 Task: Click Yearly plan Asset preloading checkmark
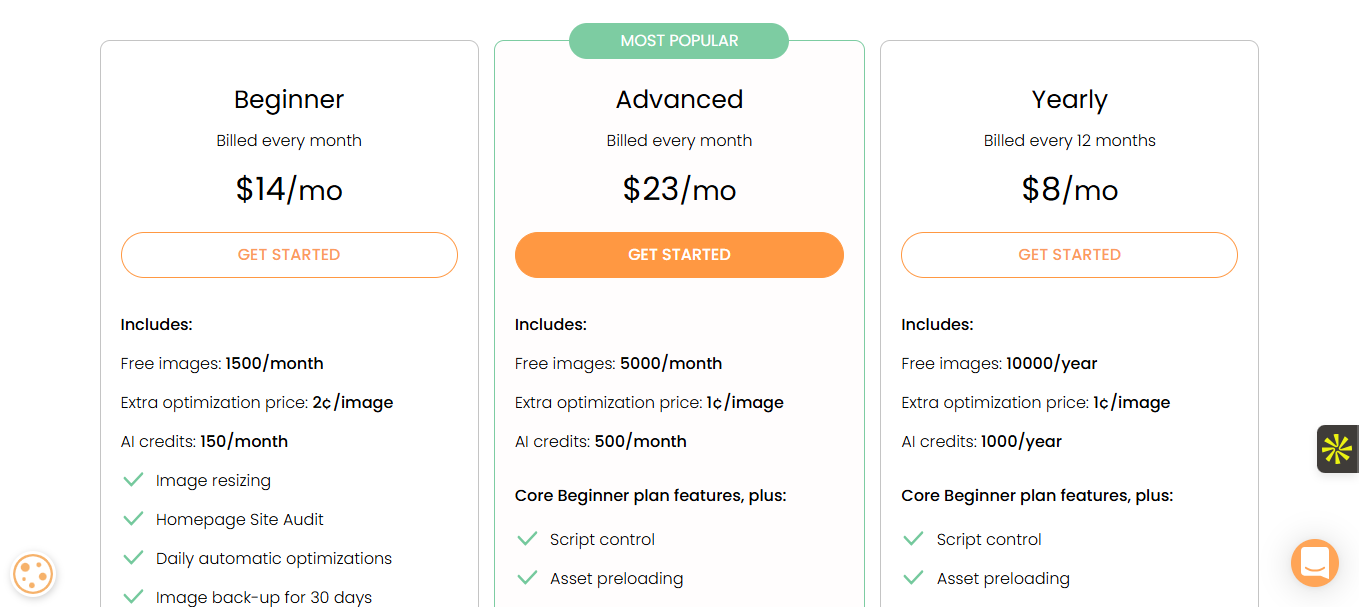coord(913,578)
